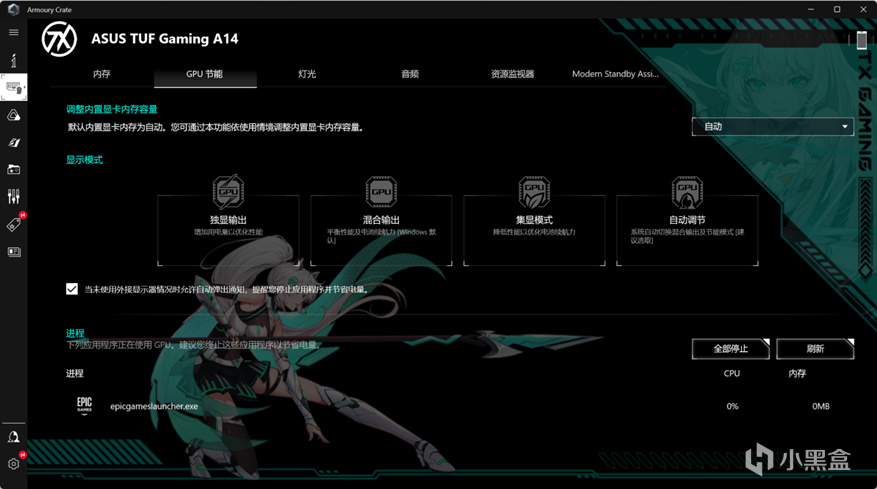Open Game Library folder icon in sidebar
Screen dimensions: 877x489
coord(13,170)
